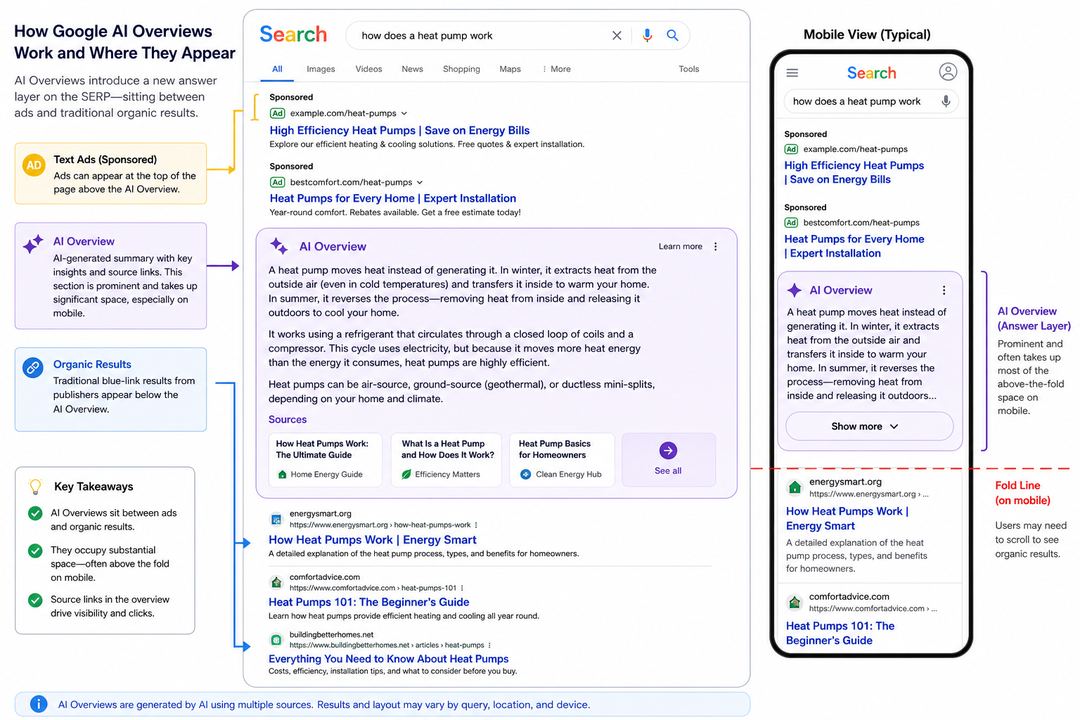Image resolution: width=1080 pixels, height=720 pixels.
Task: Expand the dropdown arrow after example.com/heat-pumps
Action: tap(404, 113)
